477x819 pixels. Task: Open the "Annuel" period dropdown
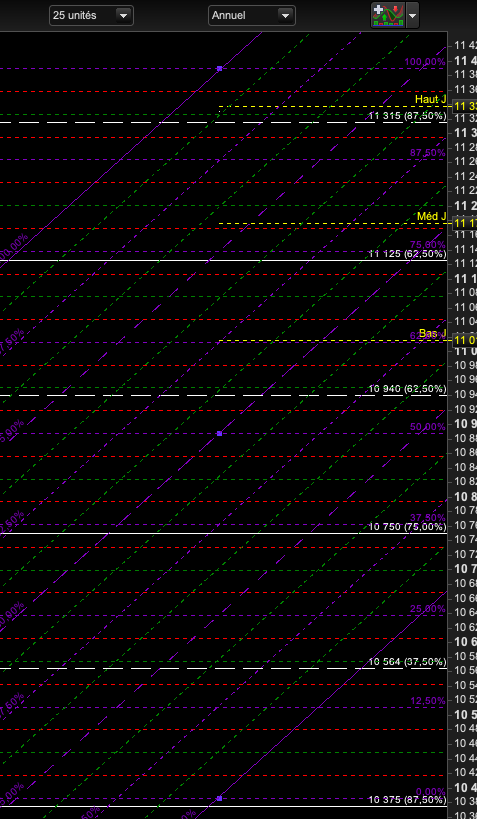click(x=252, y=15)
